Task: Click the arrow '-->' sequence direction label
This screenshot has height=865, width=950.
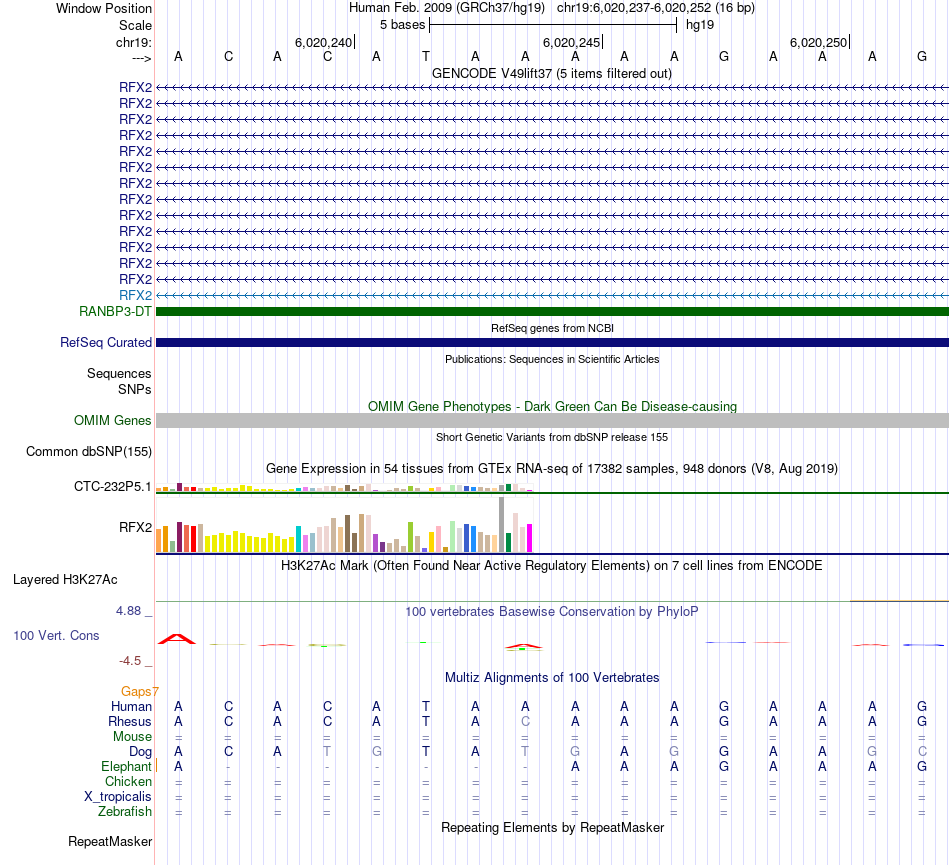Action: point(142,58)
